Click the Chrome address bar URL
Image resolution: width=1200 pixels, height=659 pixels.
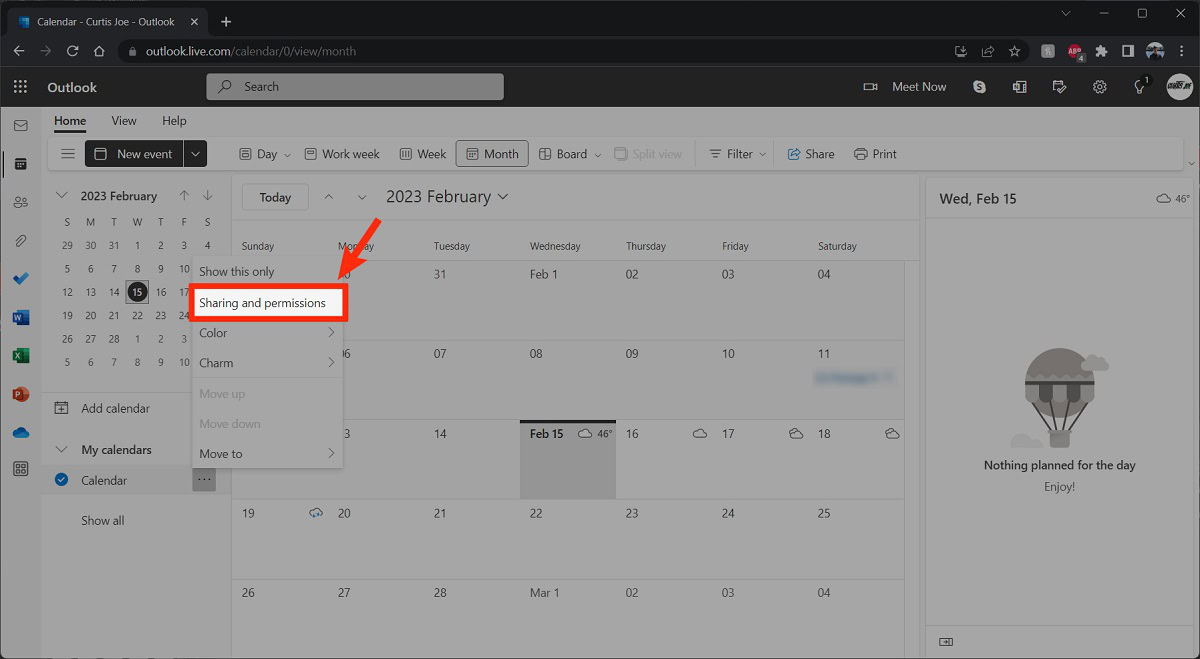pos(250,51)
